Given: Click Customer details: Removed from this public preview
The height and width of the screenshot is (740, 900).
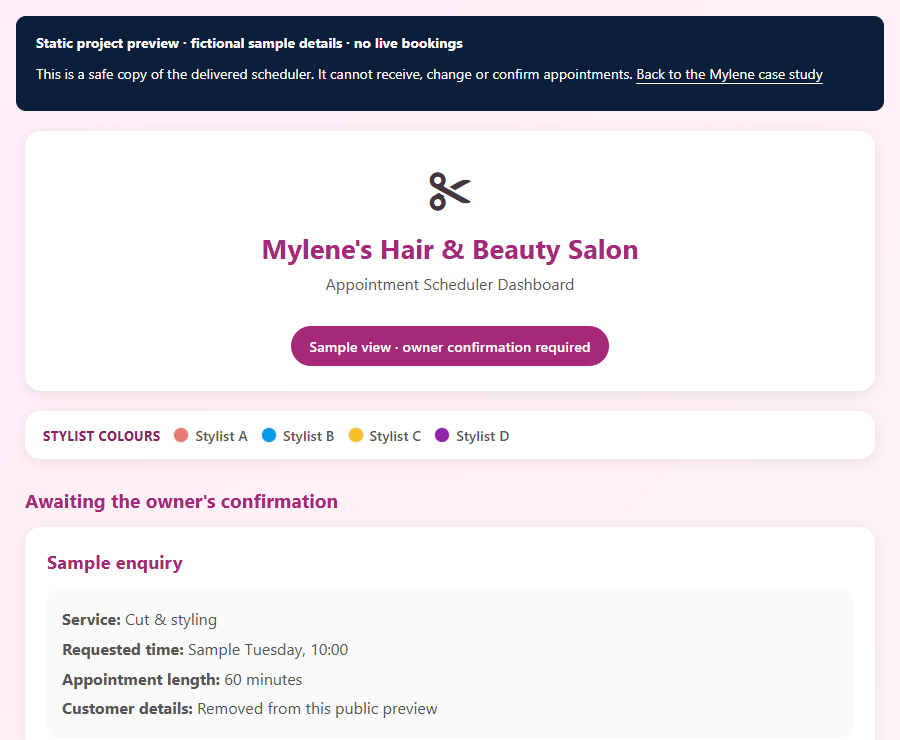Looking at the screenshot, I should point(250,709).
